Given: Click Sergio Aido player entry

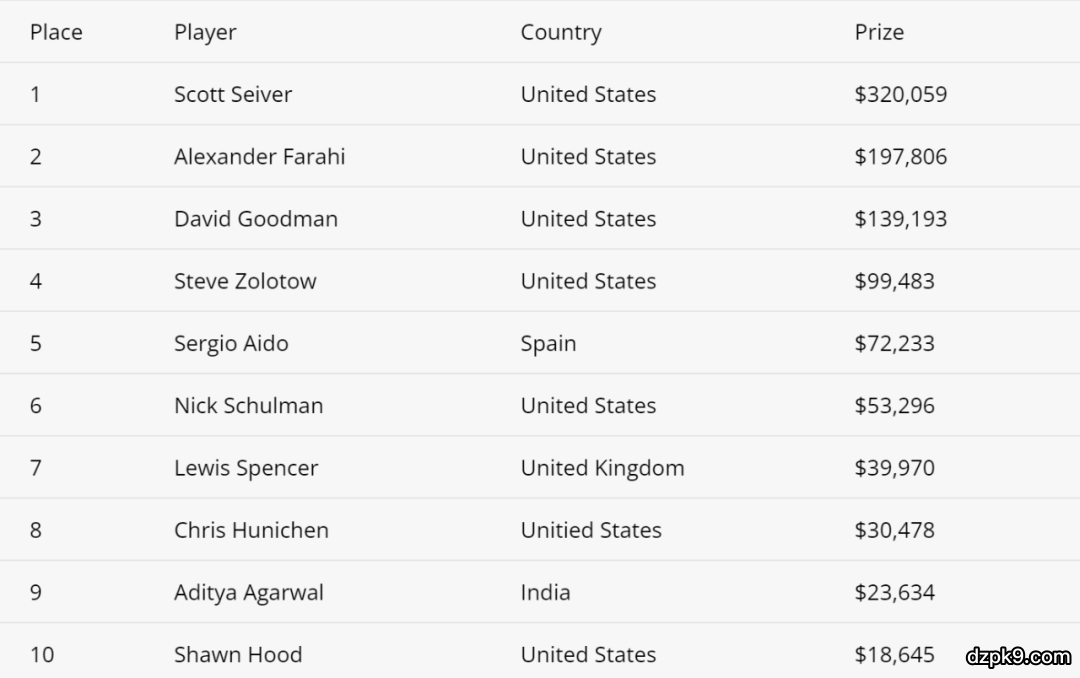Looking at the screenshot, I should [231, 343].
